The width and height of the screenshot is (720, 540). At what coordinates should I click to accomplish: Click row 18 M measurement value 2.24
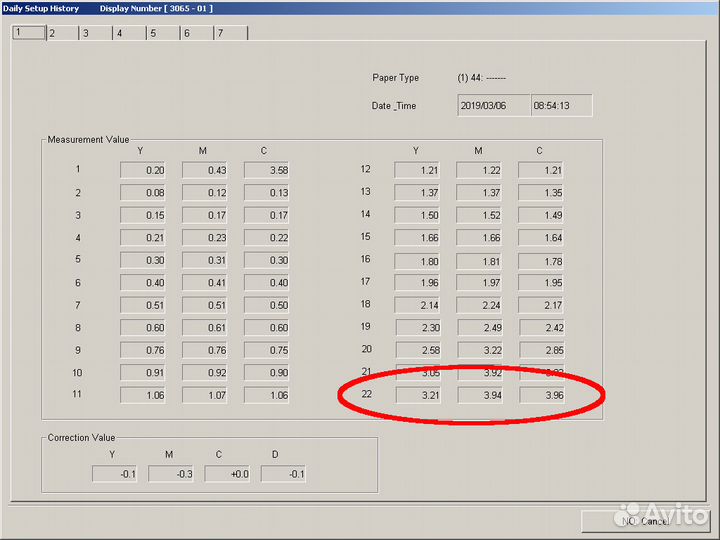[478, 305]
